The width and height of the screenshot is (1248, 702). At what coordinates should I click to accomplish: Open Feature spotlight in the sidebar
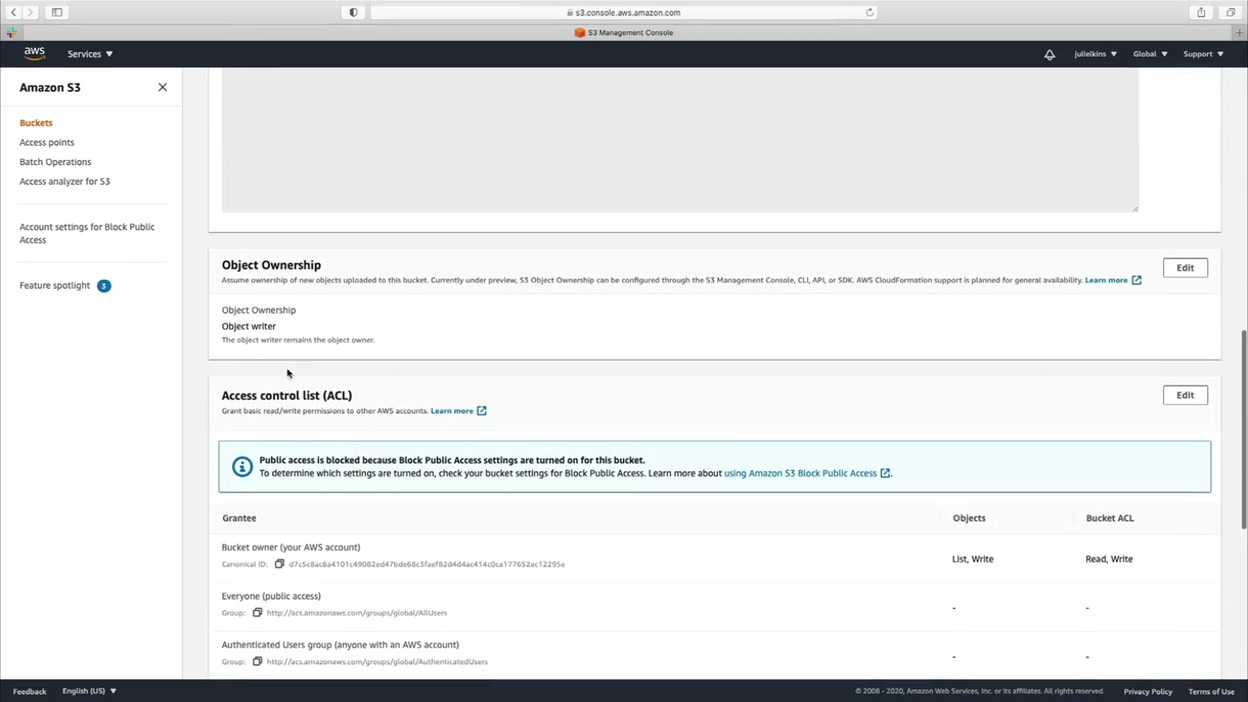coord(55,286)
